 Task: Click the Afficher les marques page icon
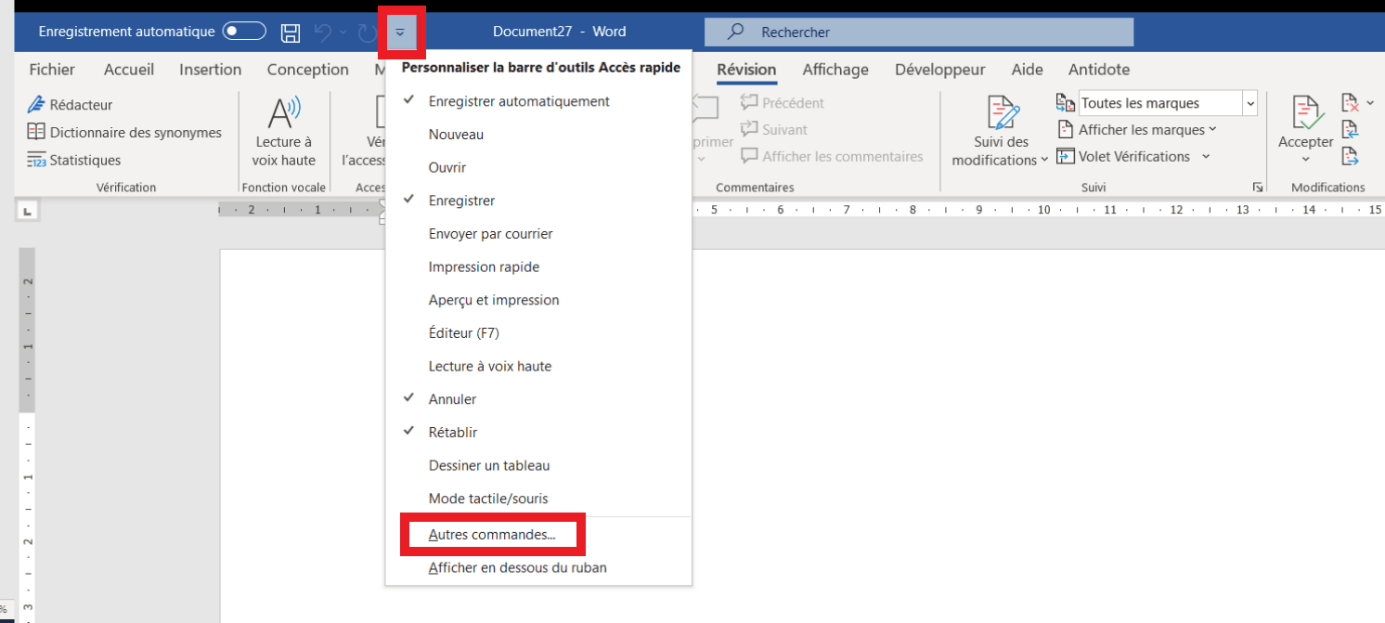point(1065,130)
